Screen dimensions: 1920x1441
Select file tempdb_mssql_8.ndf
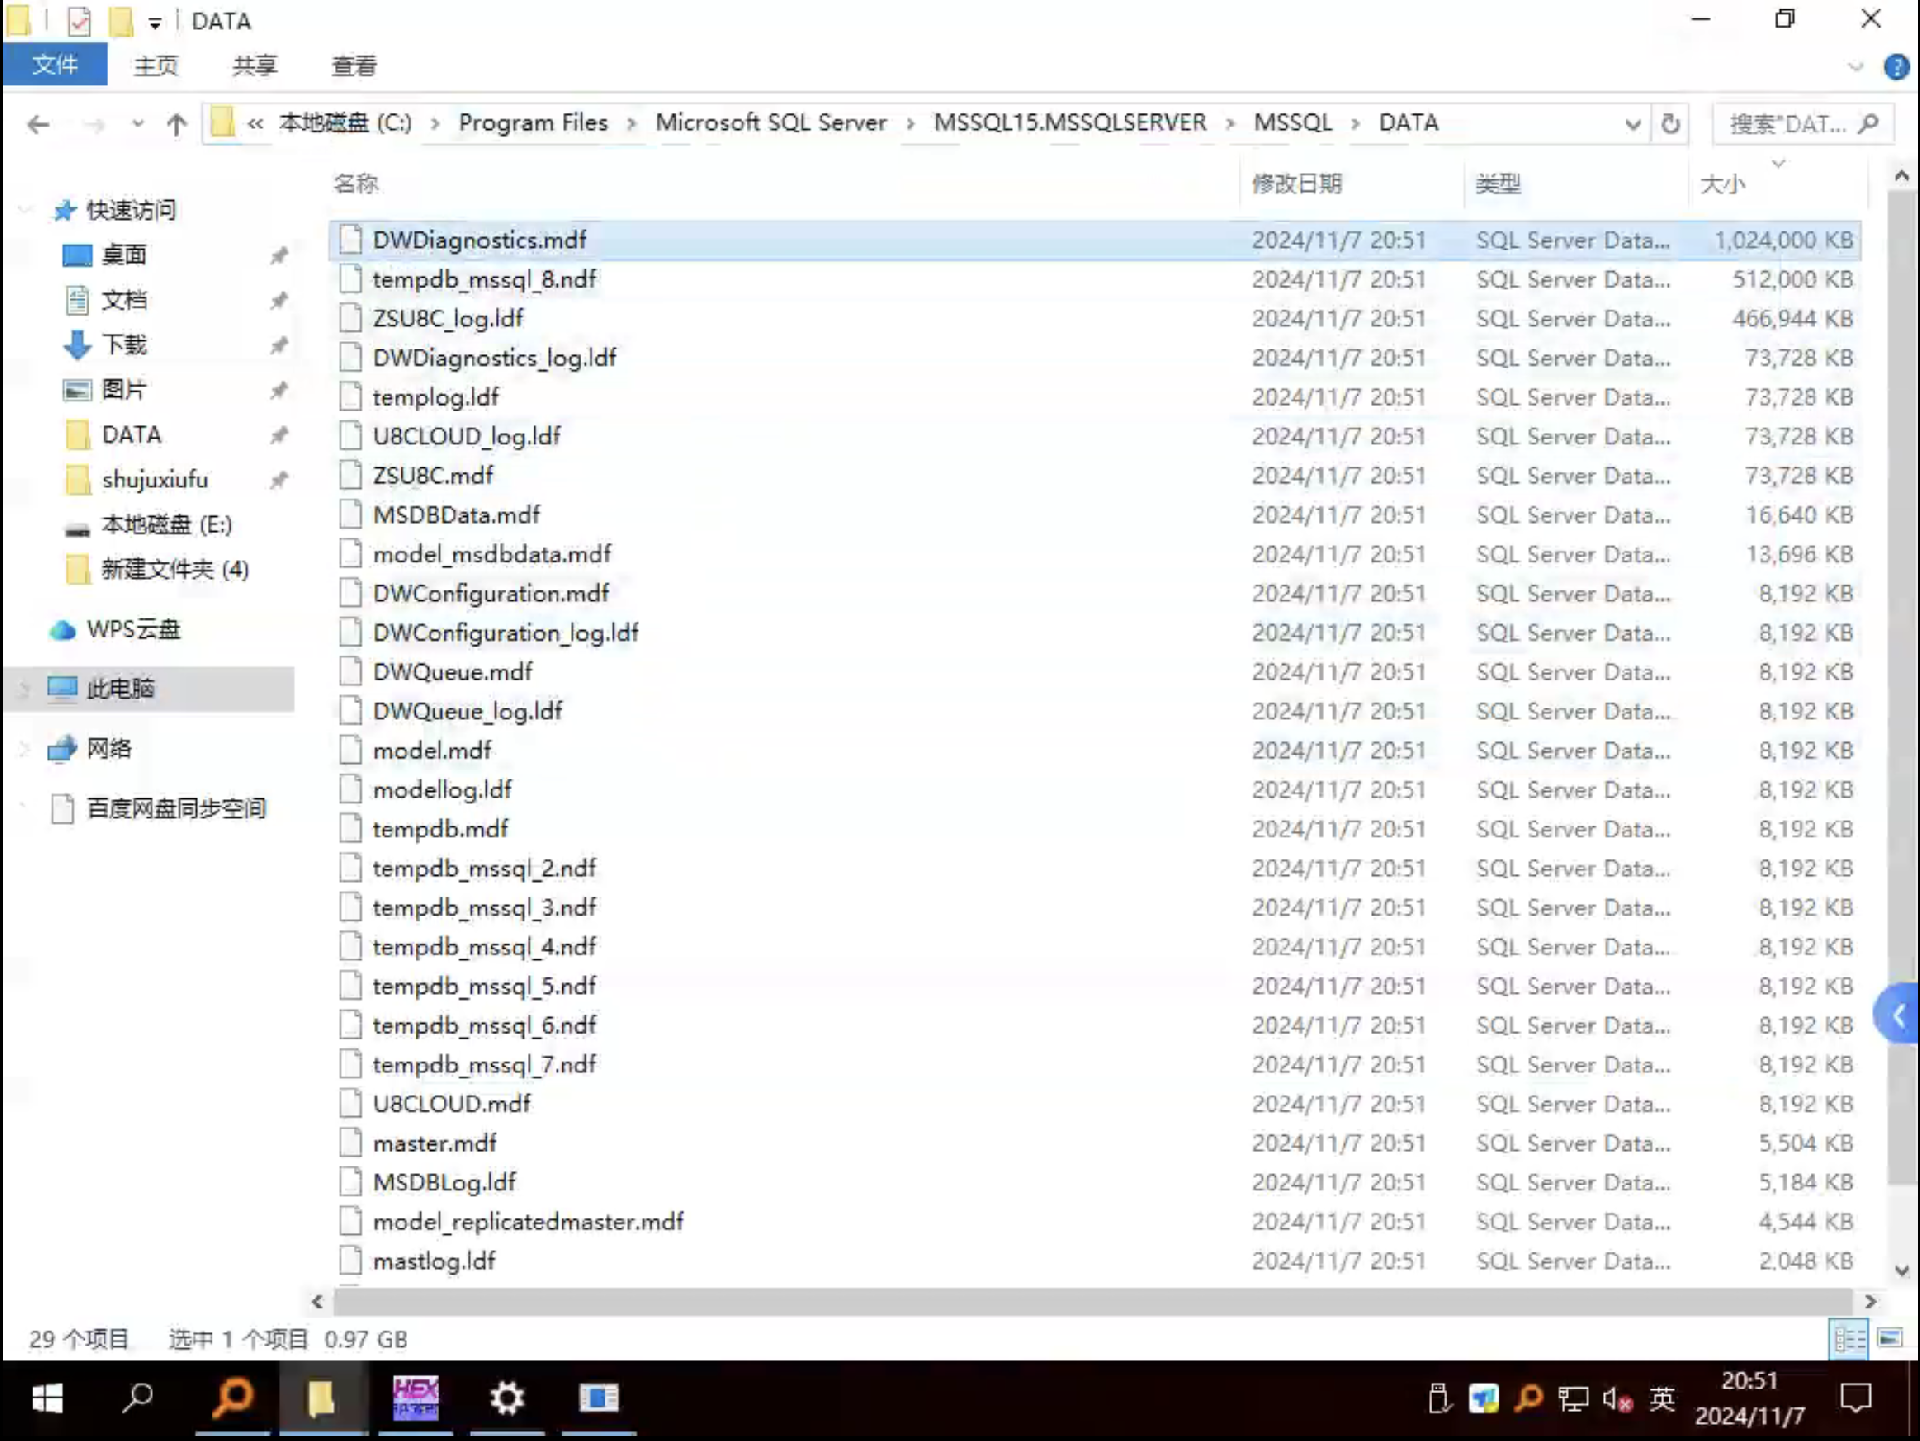(x=1094, y=279)
